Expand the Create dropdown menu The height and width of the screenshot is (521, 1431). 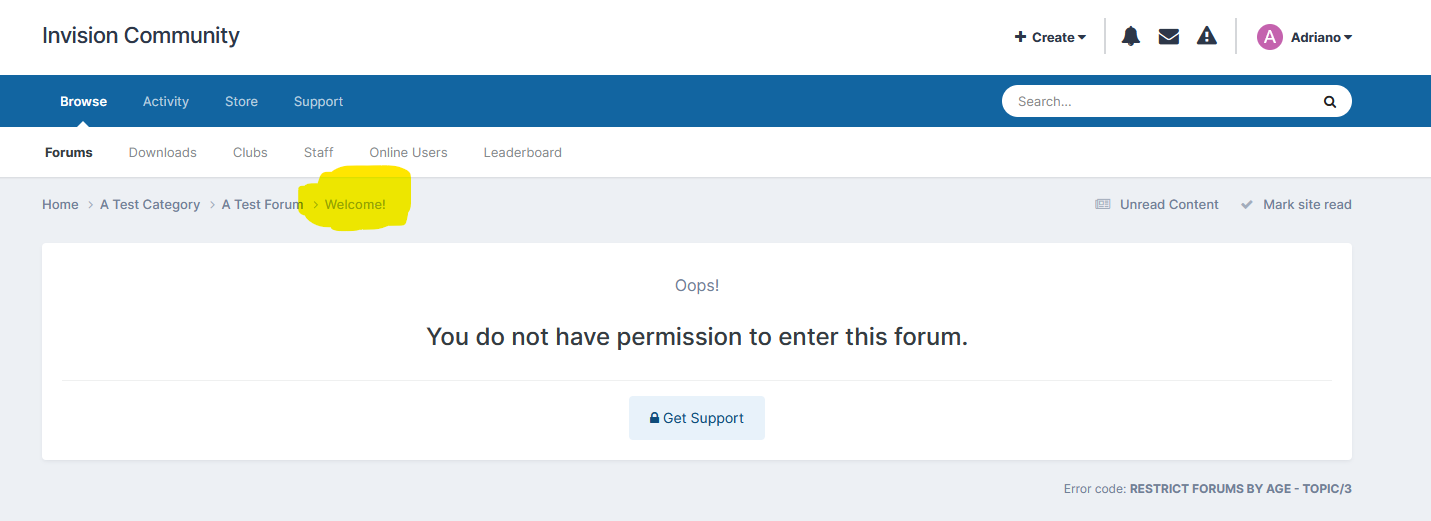click(1050, 37)
